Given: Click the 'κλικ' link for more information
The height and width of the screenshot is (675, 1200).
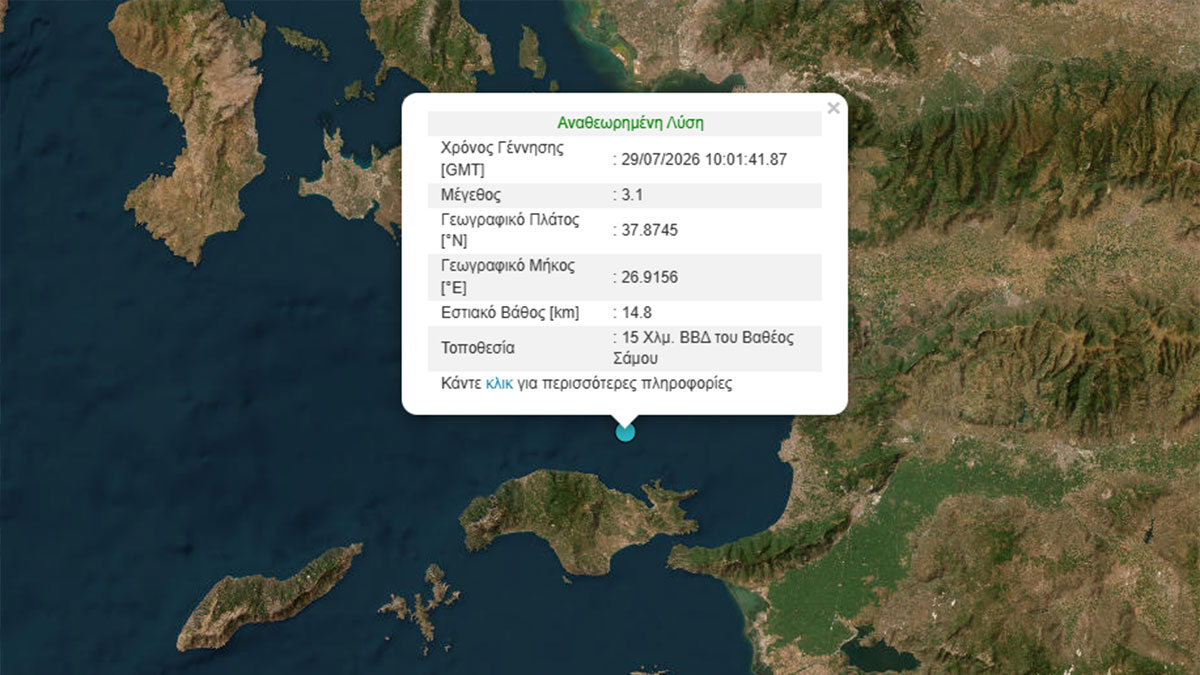Looking at the screenshot, I should (499, 383).
